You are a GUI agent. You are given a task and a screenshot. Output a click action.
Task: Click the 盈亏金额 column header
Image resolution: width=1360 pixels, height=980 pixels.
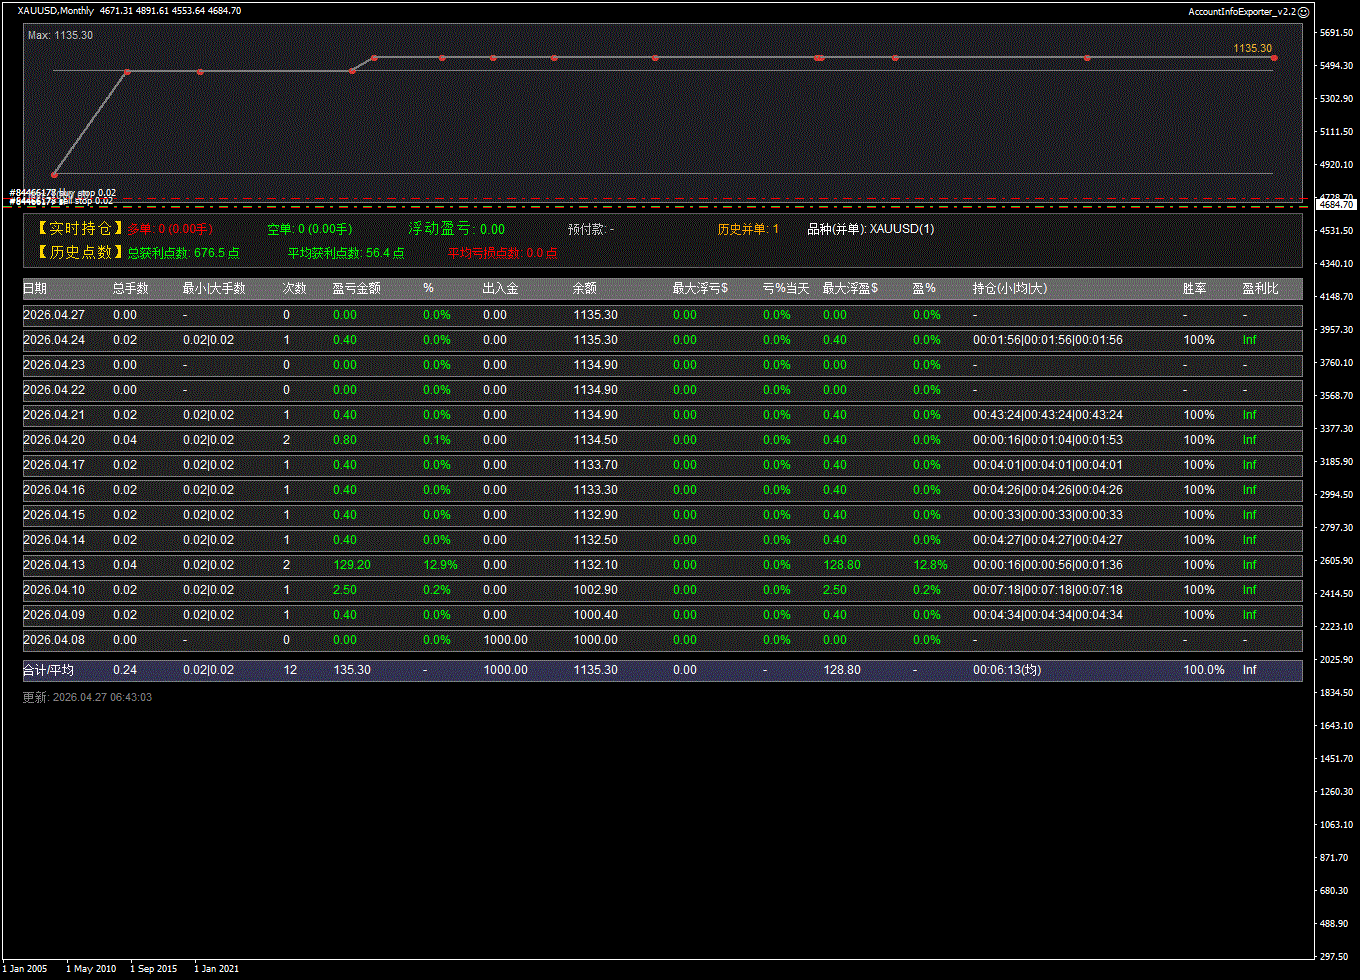356,288
